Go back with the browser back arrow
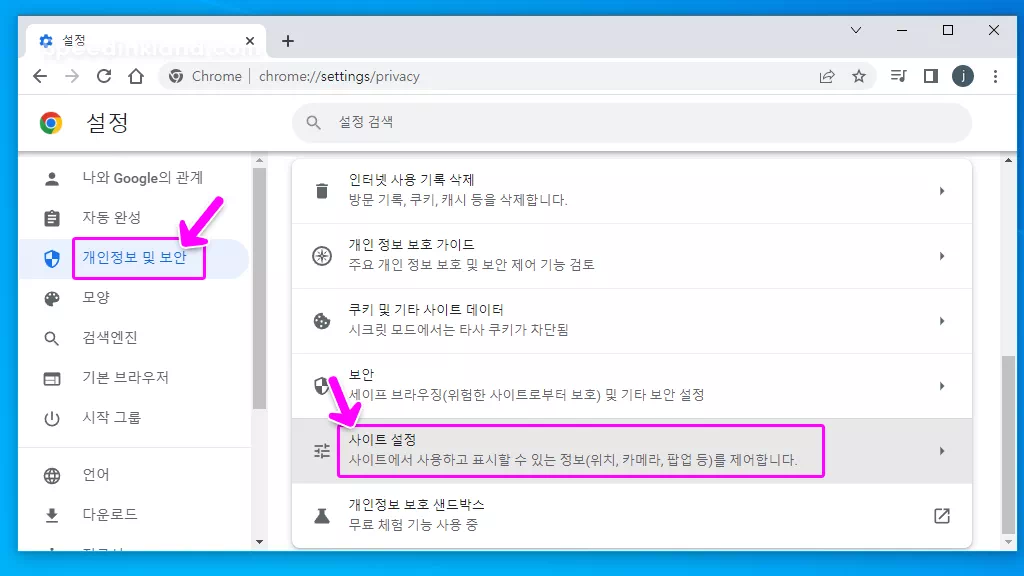The width and height of the screenshot is (1024, 576). click(x=40, y=76)
